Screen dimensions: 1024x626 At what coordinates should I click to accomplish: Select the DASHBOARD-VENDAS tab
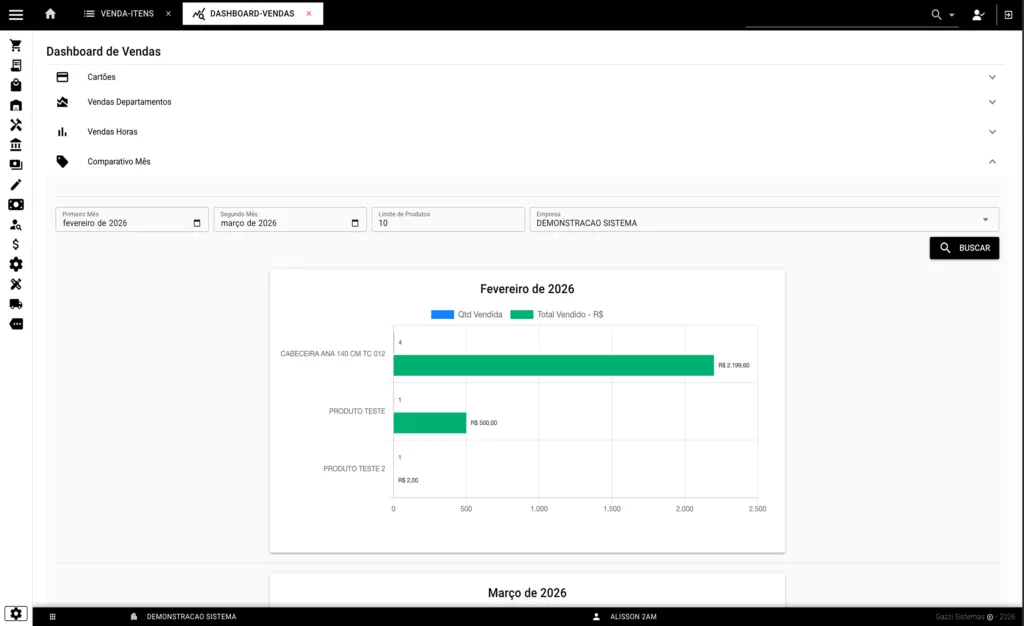[252, 14]
